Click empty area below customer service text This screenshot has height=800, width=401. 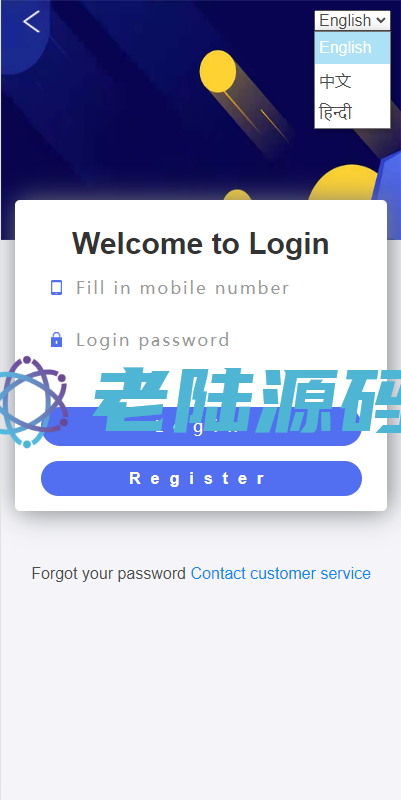click(x=200, y=689)
